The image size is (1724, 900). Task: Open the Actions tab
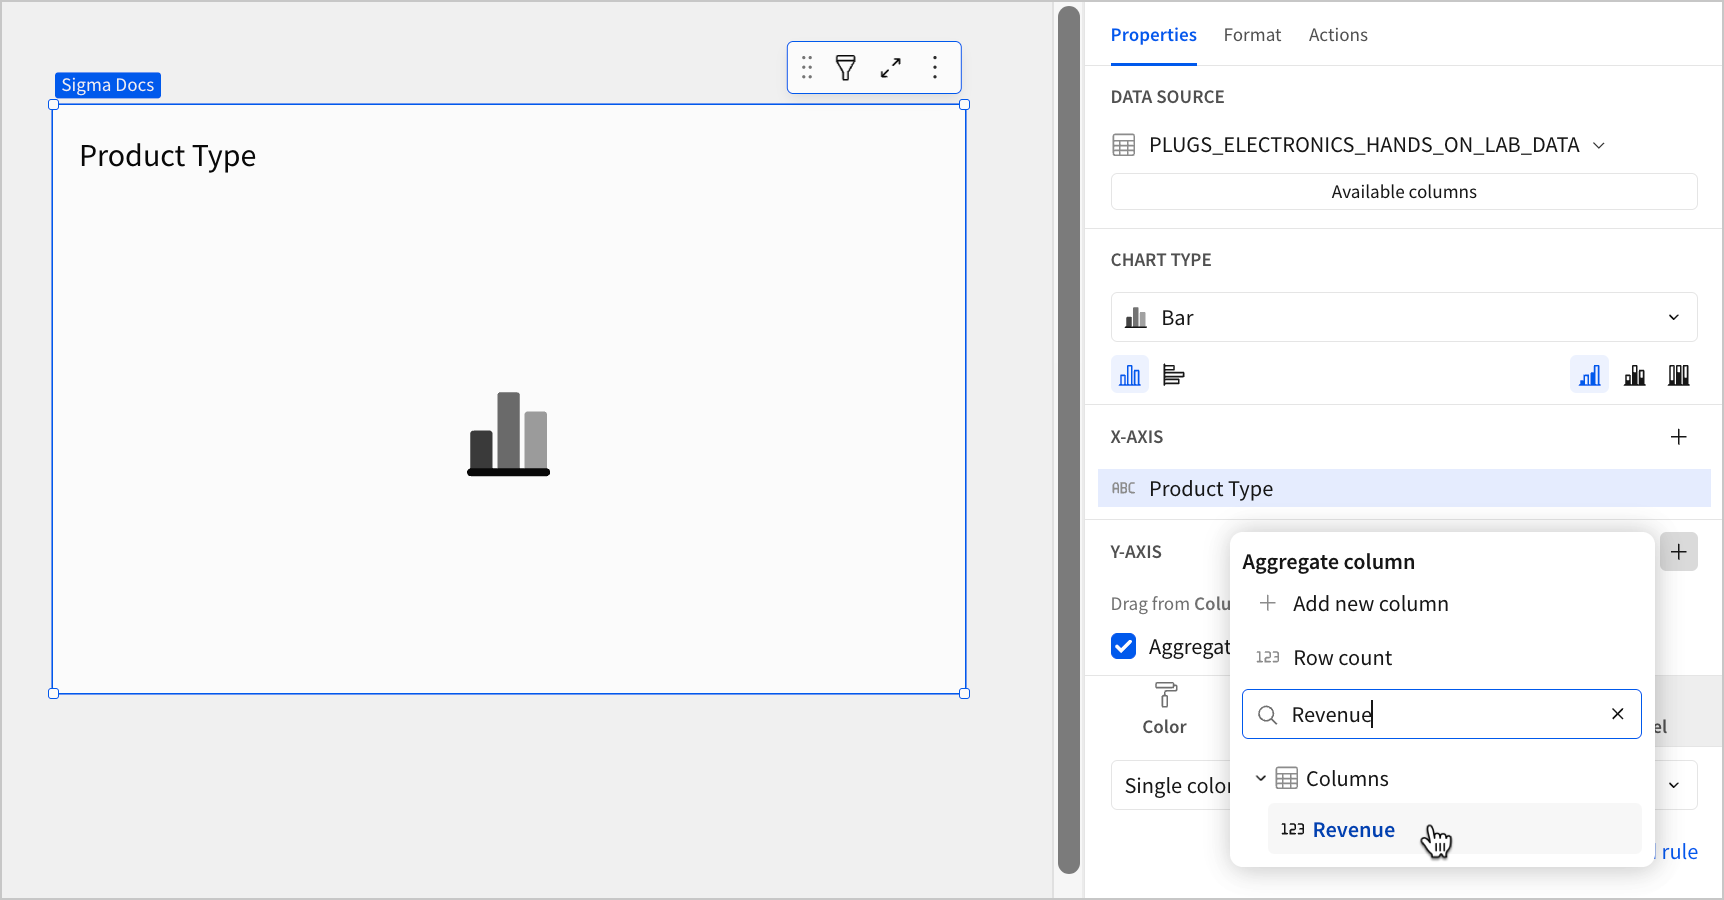[1337, 34]
